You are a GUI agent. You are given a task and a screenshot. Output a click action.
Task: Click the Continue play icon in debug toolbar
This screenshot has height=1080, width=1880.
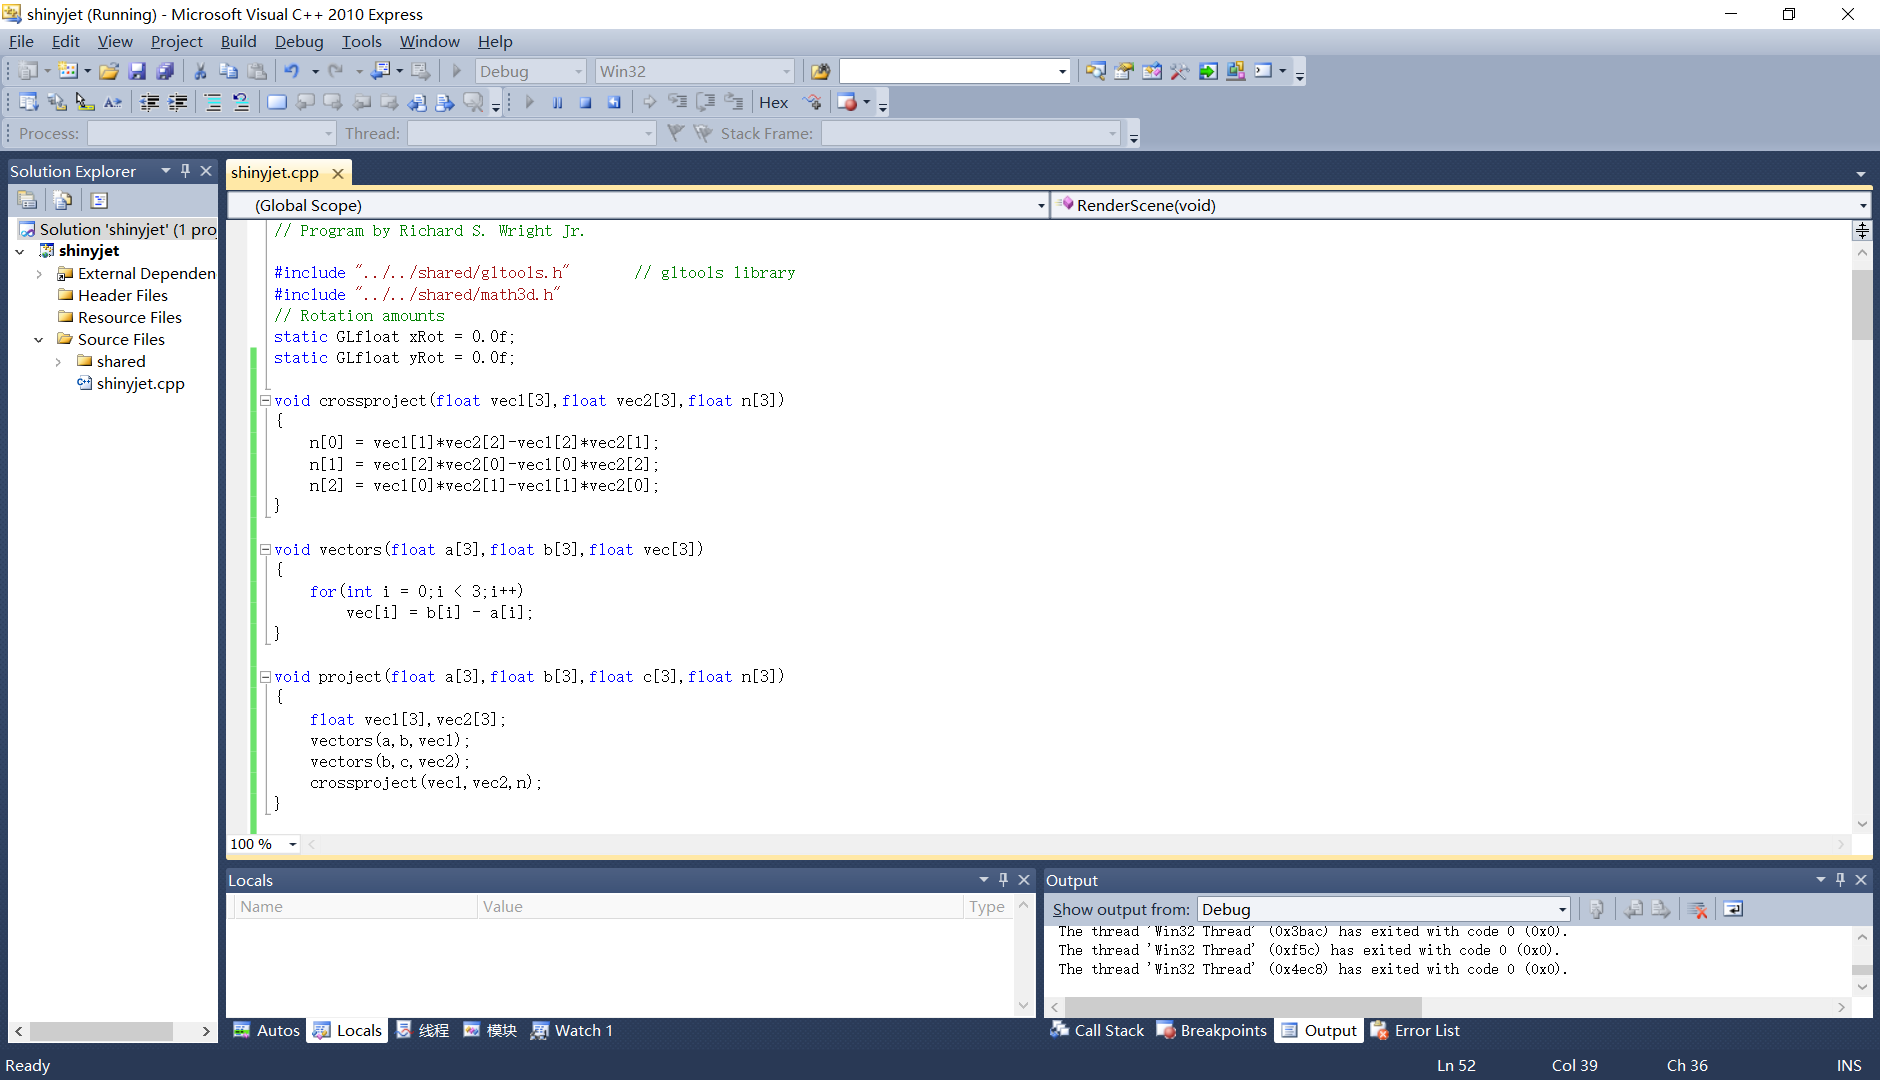(530, 102)
